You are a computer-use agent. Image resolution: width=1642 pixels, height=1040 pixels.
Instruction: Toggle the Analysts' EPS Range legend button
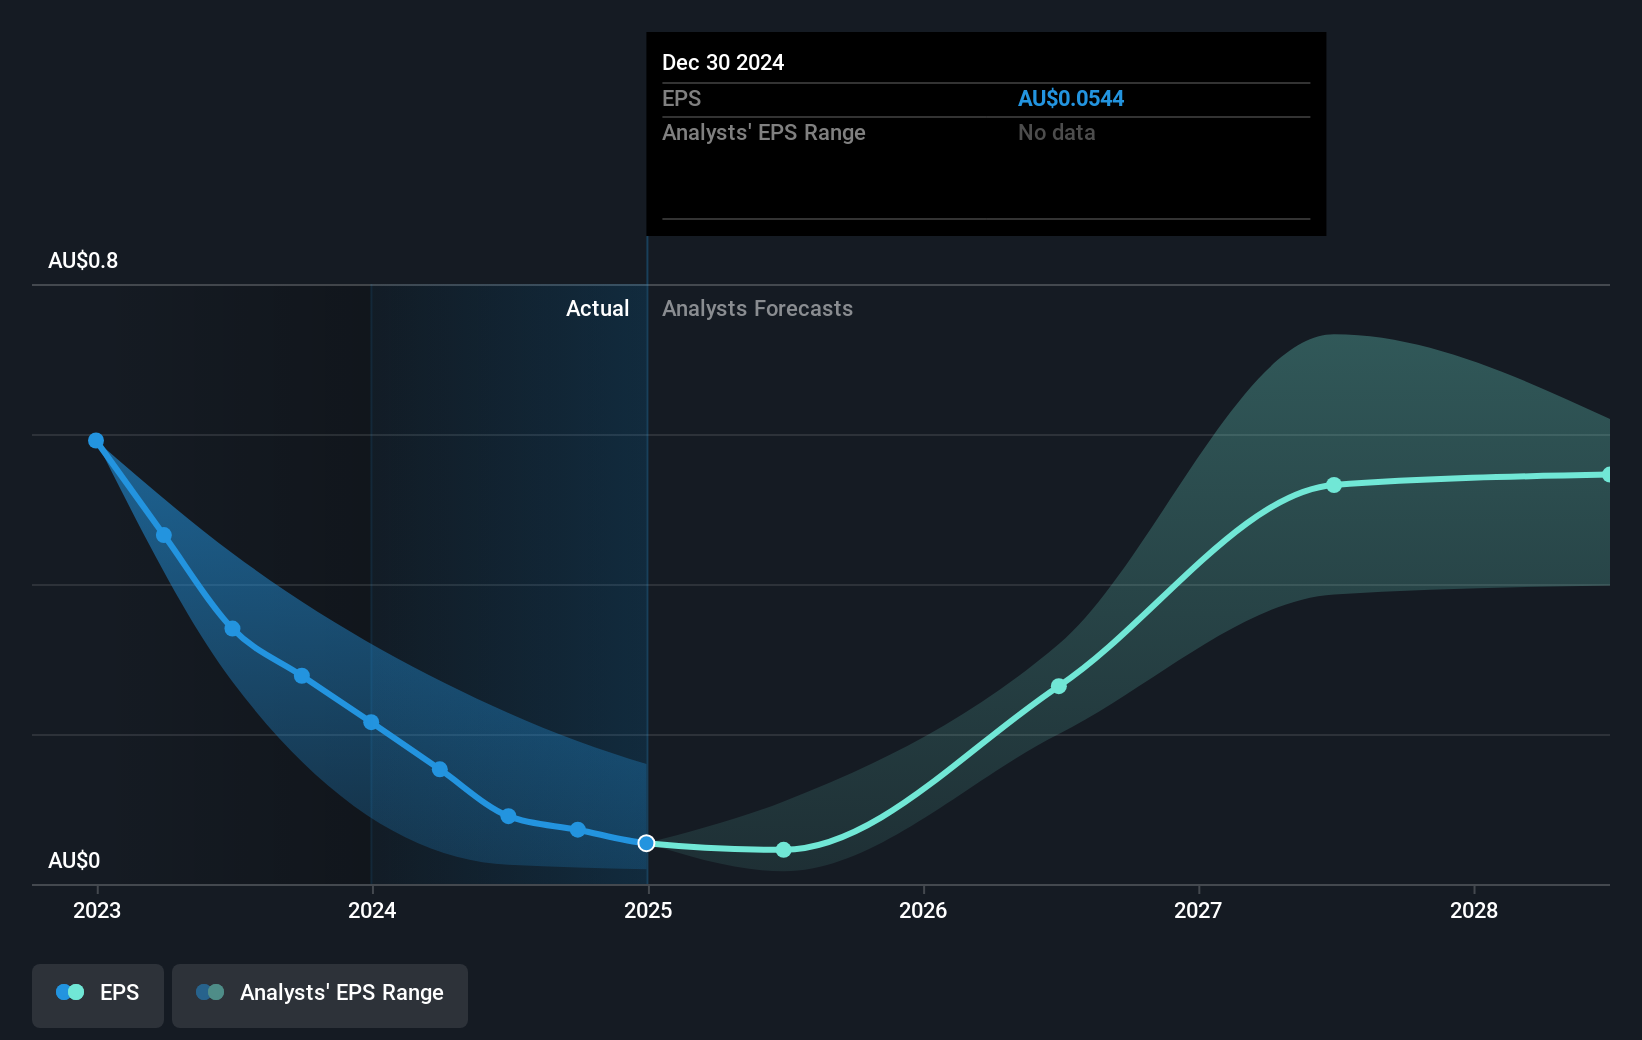pyautogui.click(x=320, y=995)
